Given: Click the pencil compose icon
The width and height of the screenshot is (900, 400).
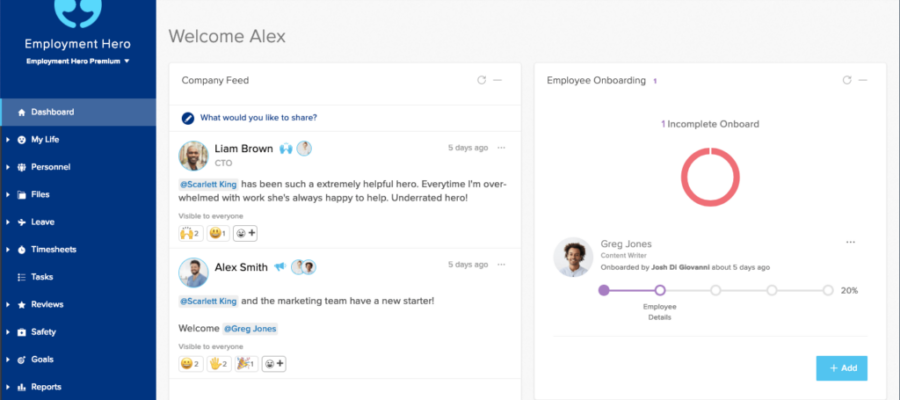Looking at the screenshot, I should [x=188, y=118].
